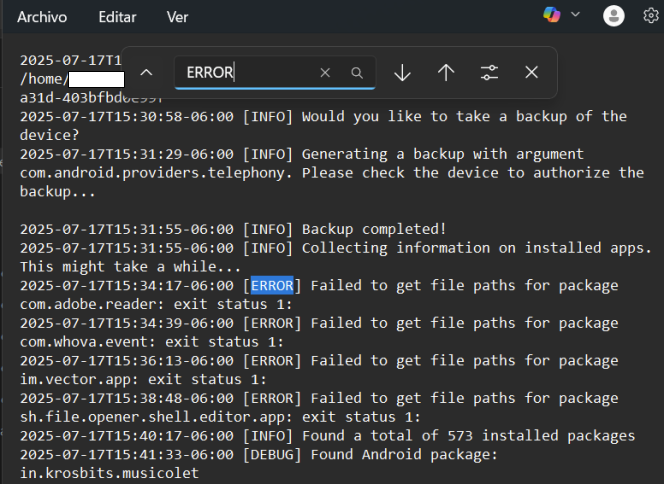The width and height of the screenshot is (664, 484).
Task: Open the Archivo menu
Action: 42,17
